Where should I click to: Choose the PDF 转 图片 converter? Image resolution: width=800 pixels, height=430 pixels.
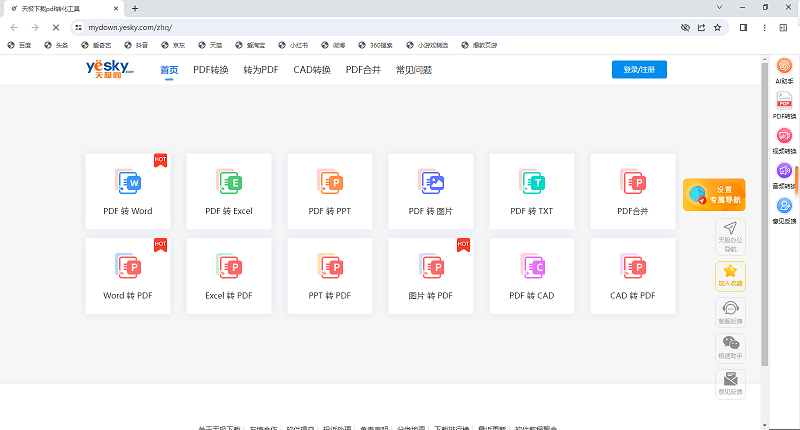(431, 190)
